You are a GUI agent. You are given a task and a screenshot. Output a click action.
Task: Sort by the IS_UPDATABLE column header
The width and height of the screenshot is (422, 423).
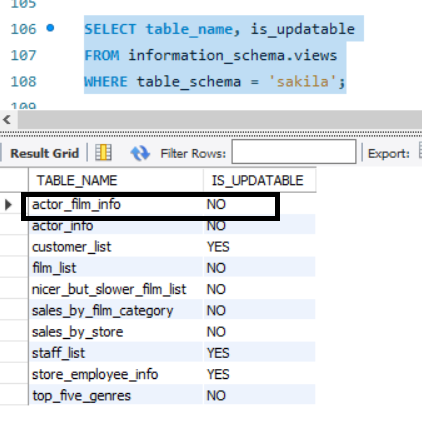(259, 180)
